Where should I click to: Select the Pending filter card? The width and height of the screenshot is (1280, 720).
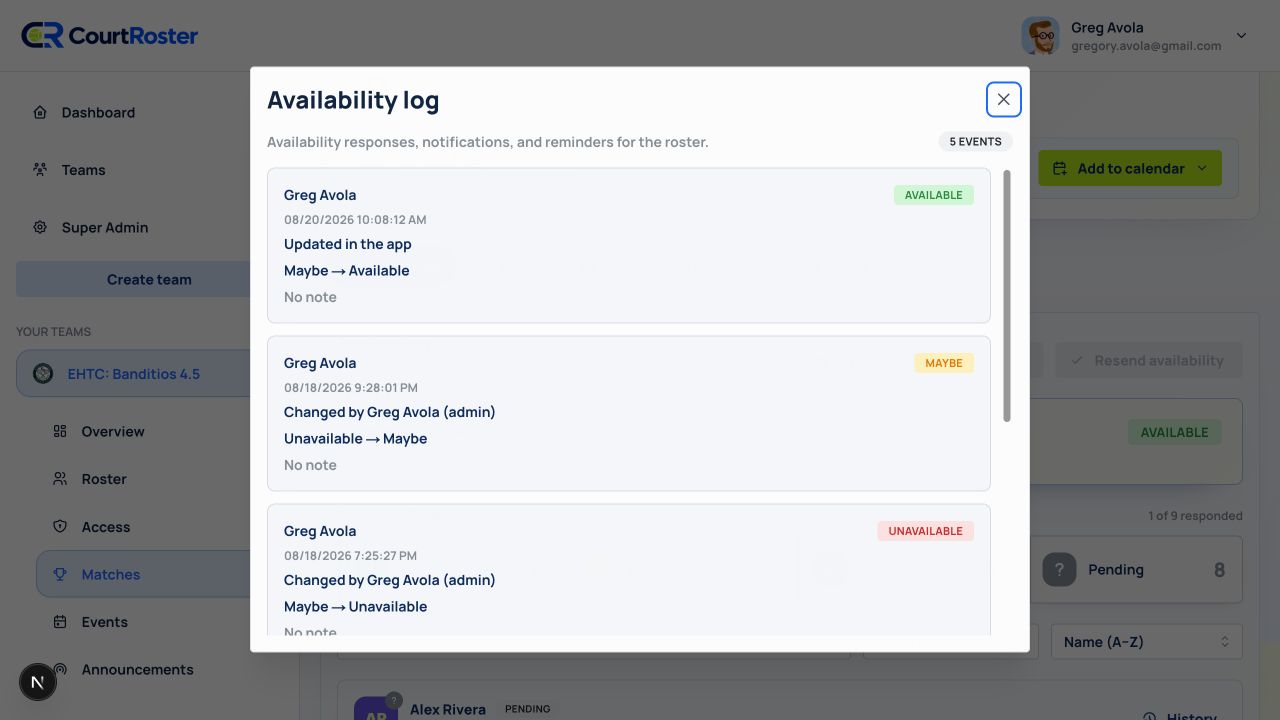(x=1136, y=570)
